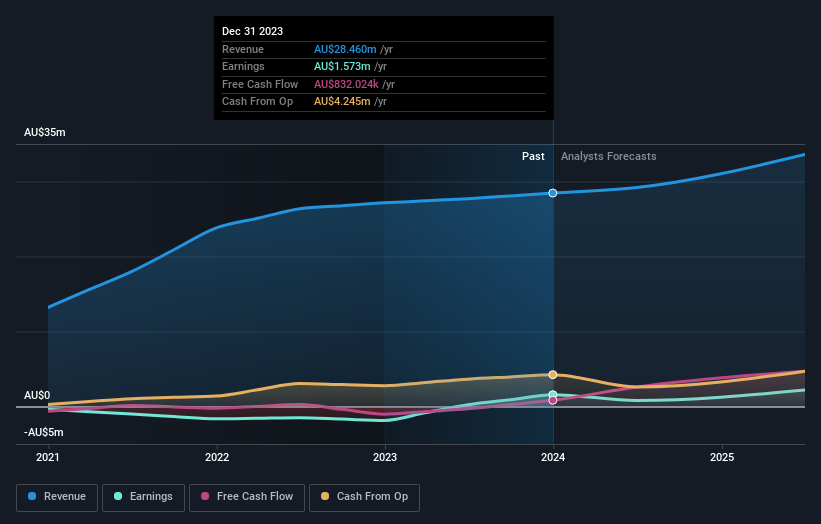Click the Dec 31 2023 tooltip date

252,31
